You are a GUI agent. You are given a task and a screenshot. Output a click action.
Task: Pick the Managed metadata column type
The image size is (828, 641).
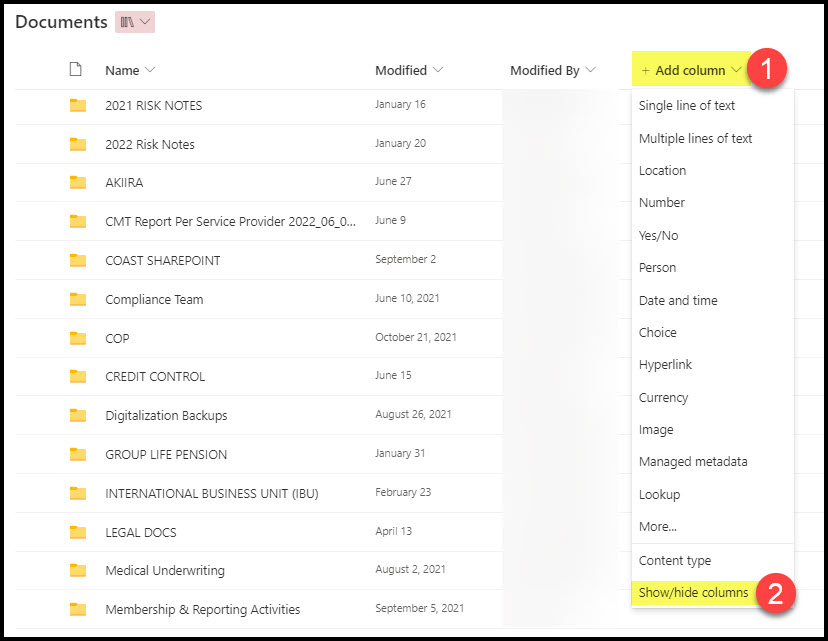693,462
